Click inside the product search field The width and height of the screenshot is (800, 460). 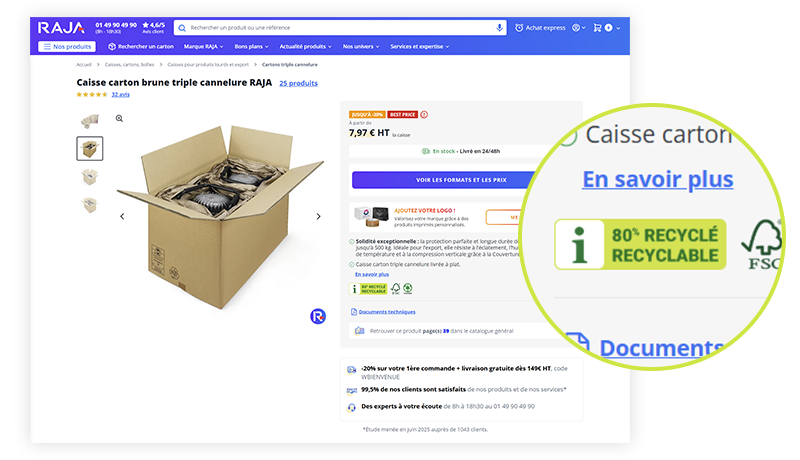(x=339, y=28)
